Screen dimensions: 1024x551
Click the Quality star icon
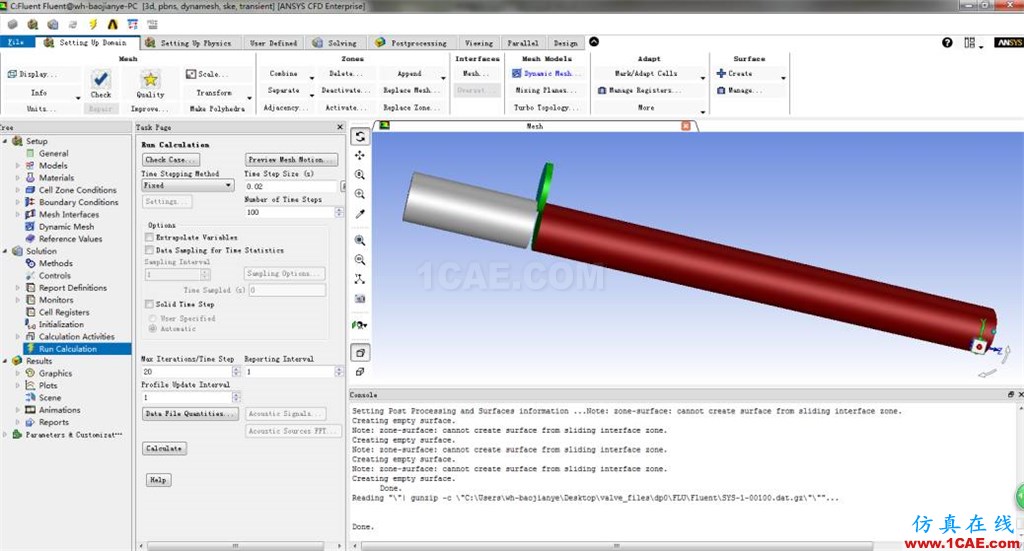[150, 79]
